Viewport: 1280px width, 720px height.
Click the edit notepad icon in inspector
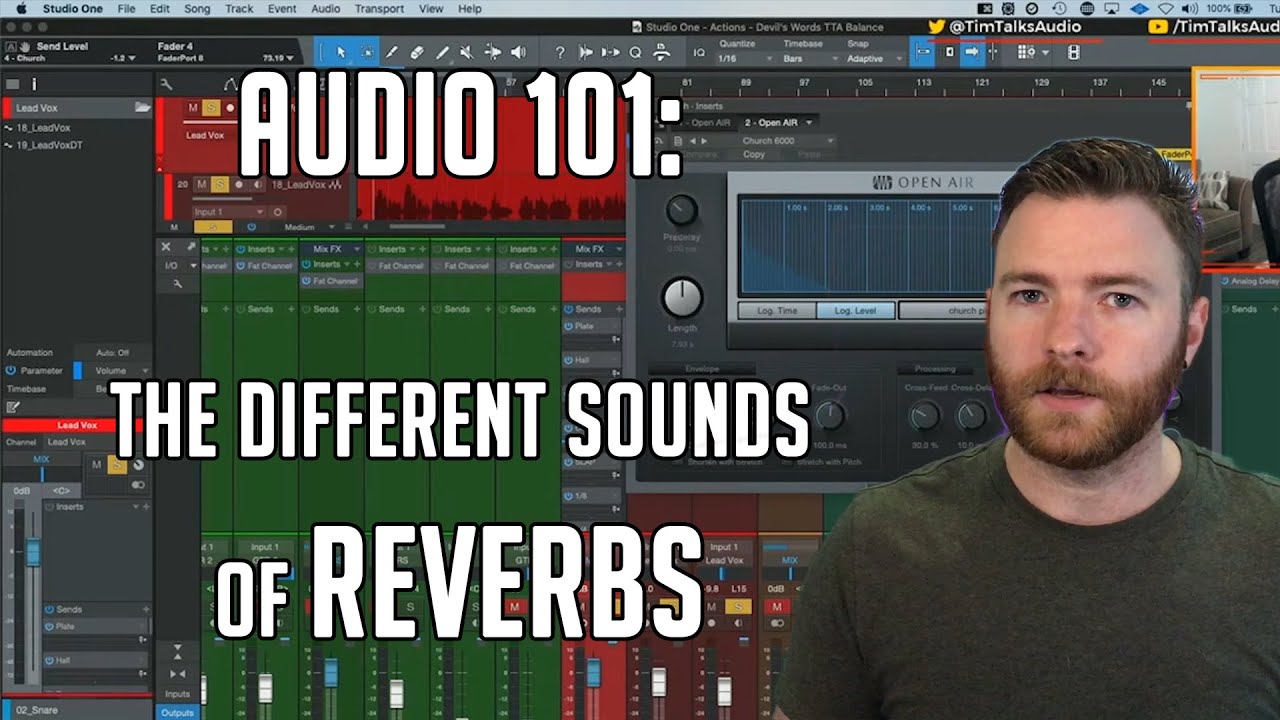[x=13, y=407]
